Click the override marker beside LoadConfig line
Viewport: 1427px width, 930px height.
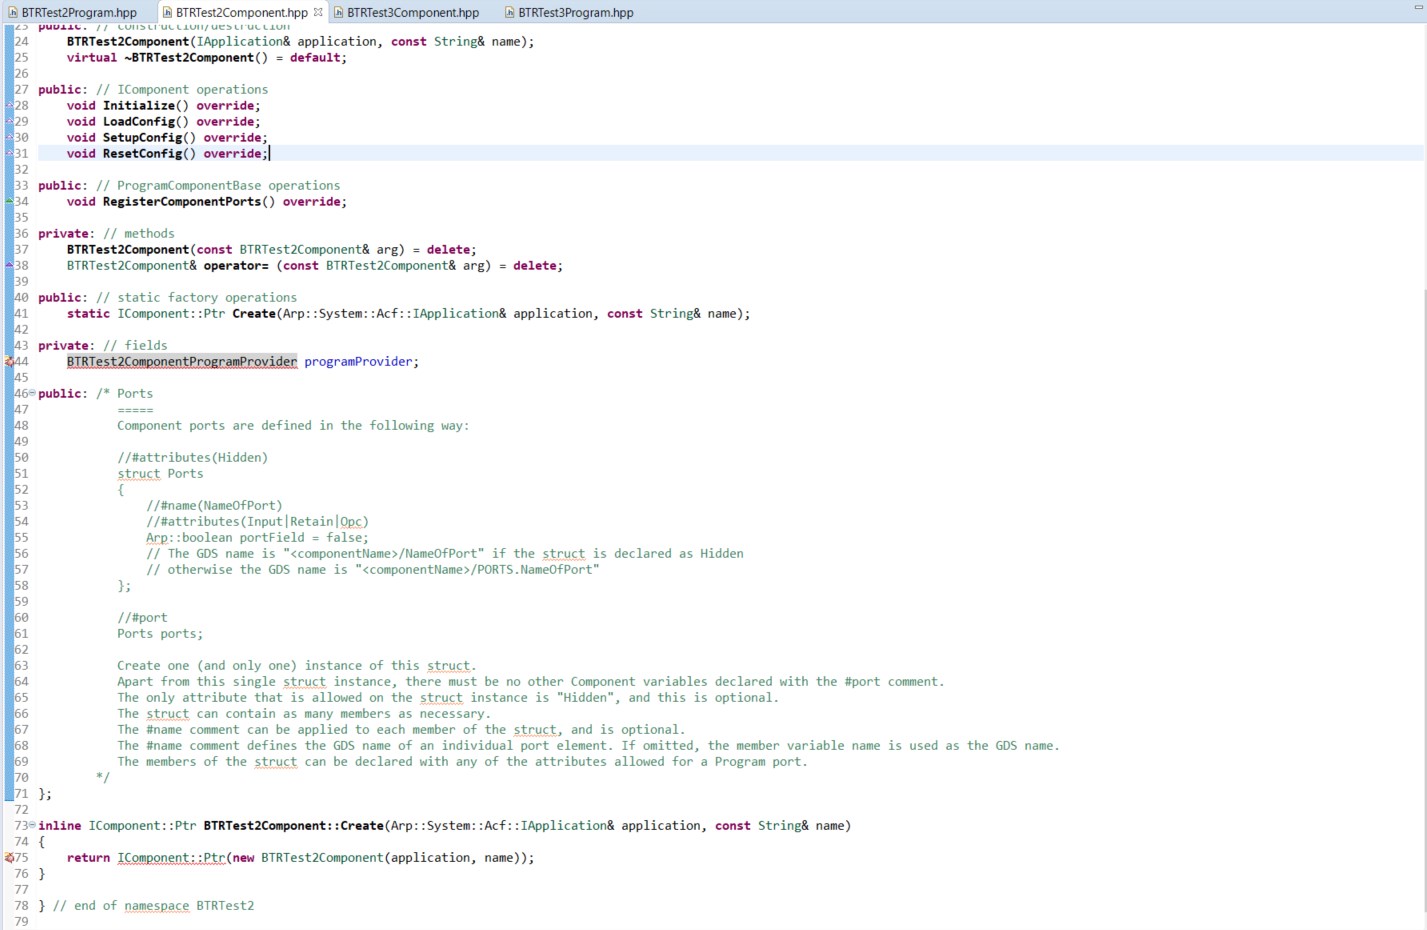tap(10, 121)
